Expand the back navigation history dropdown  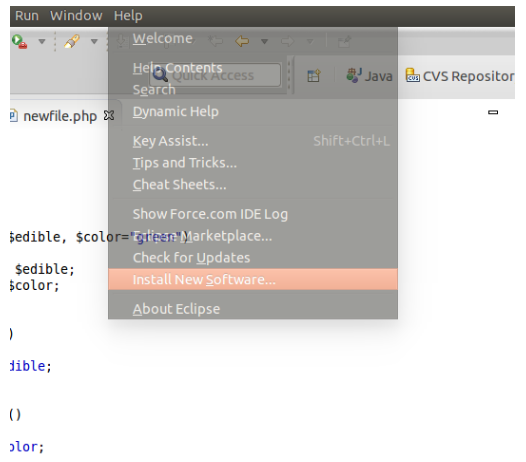(x=264, y=42)
